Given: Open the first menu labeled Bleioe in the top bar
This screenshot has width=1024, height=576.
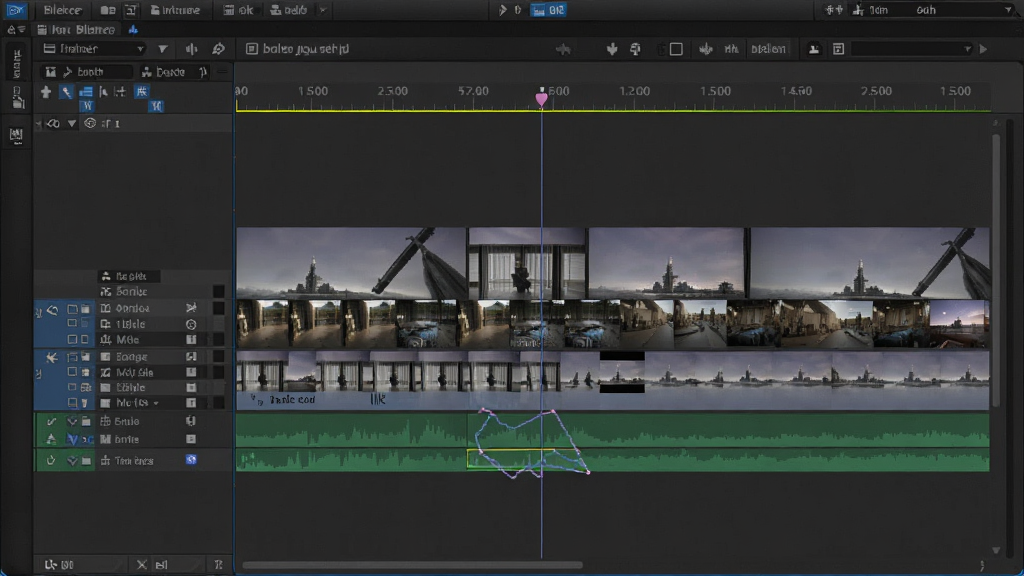Looking at the screenshot, I should pos(62,10).
